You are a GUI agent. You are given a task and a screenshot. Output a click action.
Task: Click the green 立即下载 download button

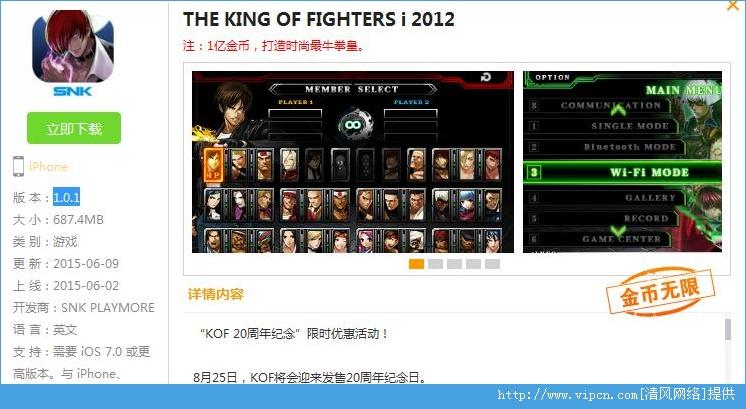74,128
